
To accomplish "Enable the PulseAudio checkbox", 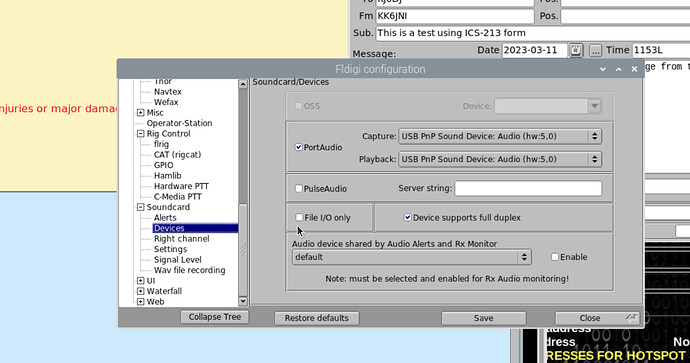I will tap(299, 188).
